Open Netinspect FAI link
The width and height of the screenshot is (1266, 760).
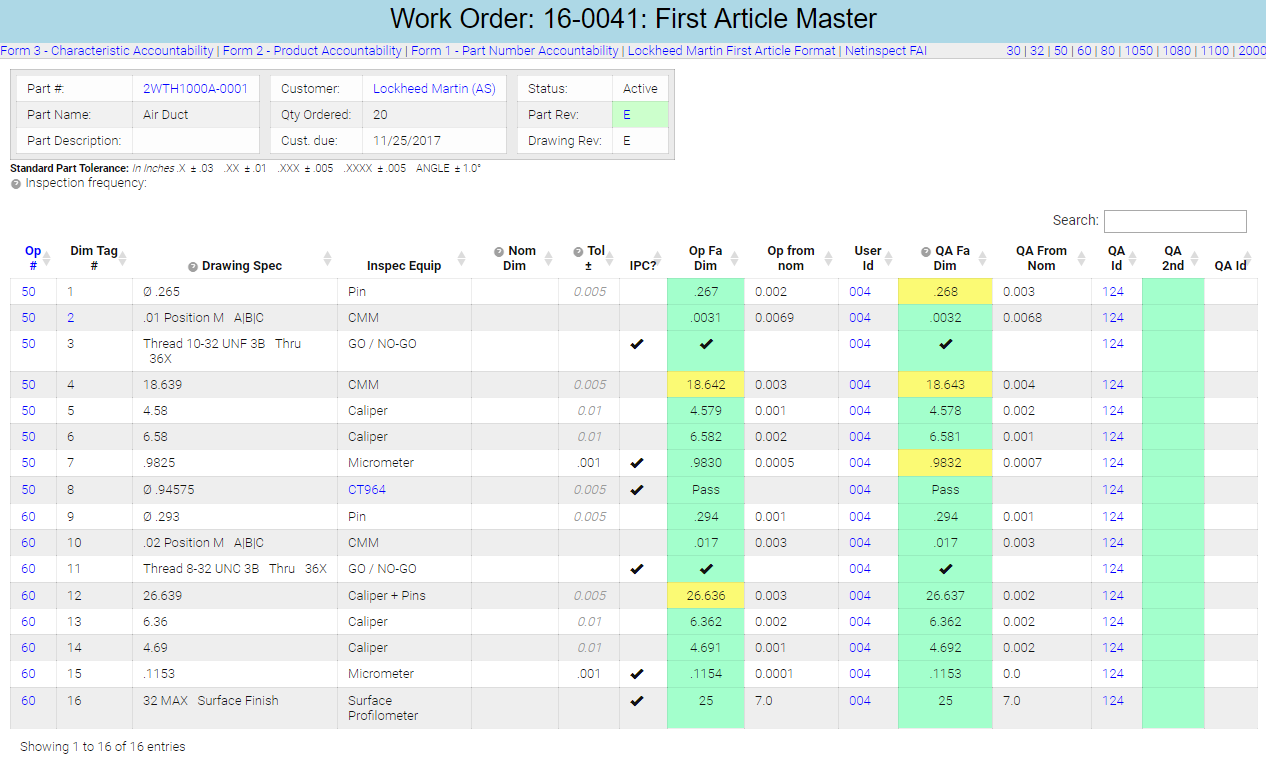(886, 50)
